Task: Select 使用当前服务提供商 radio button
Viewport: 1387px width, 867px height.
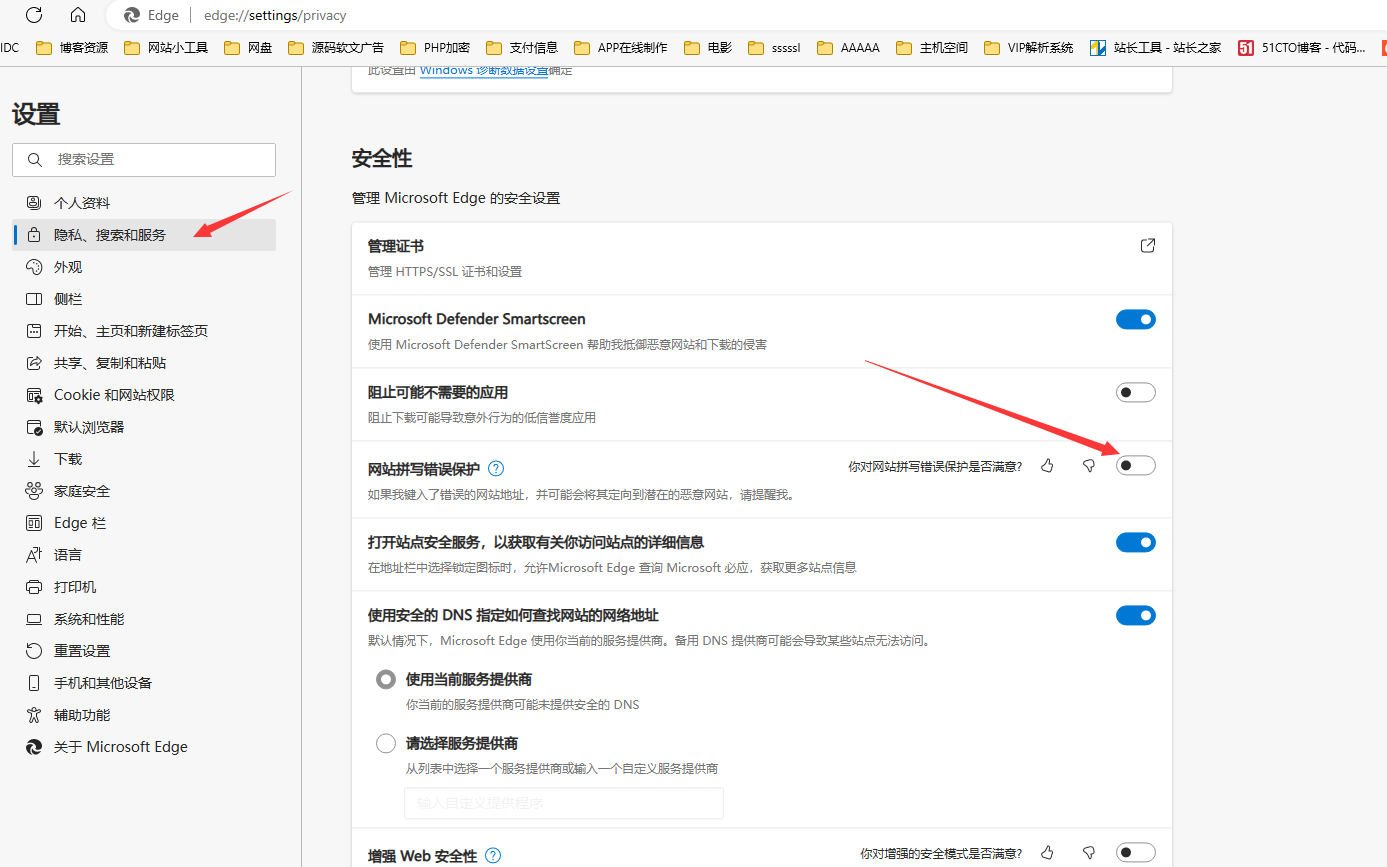Action: click(386, 680)
